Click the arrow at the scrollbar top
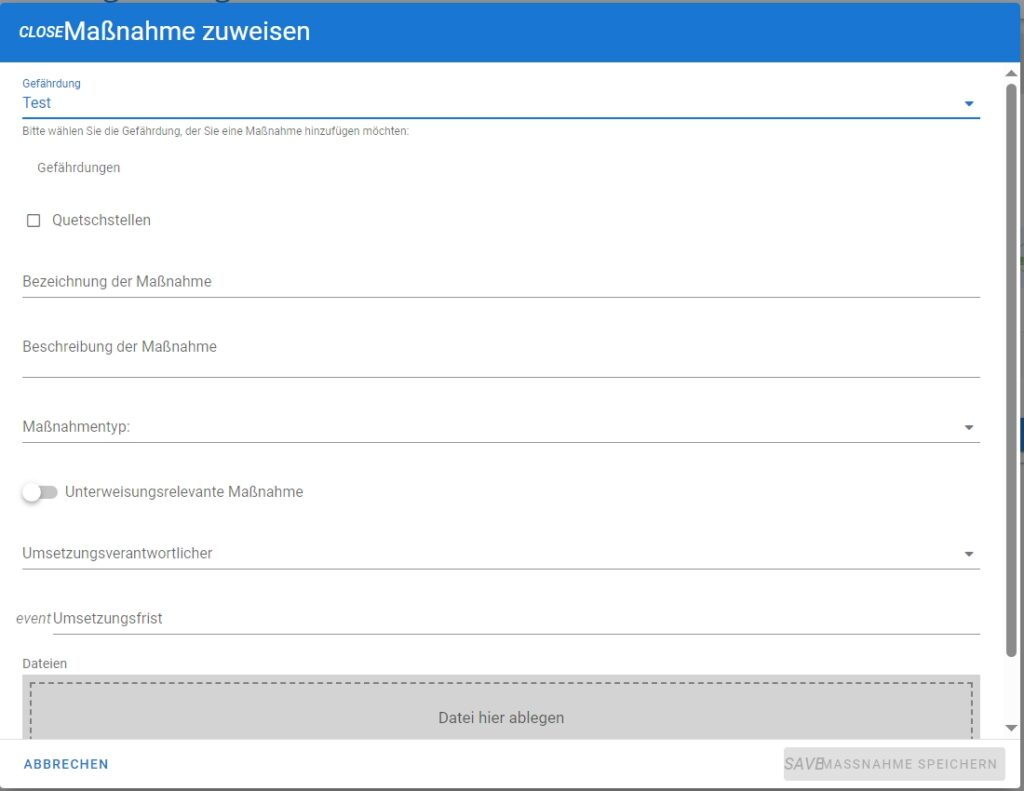Screen dimensions: 1024x791 coord(1011,73)
